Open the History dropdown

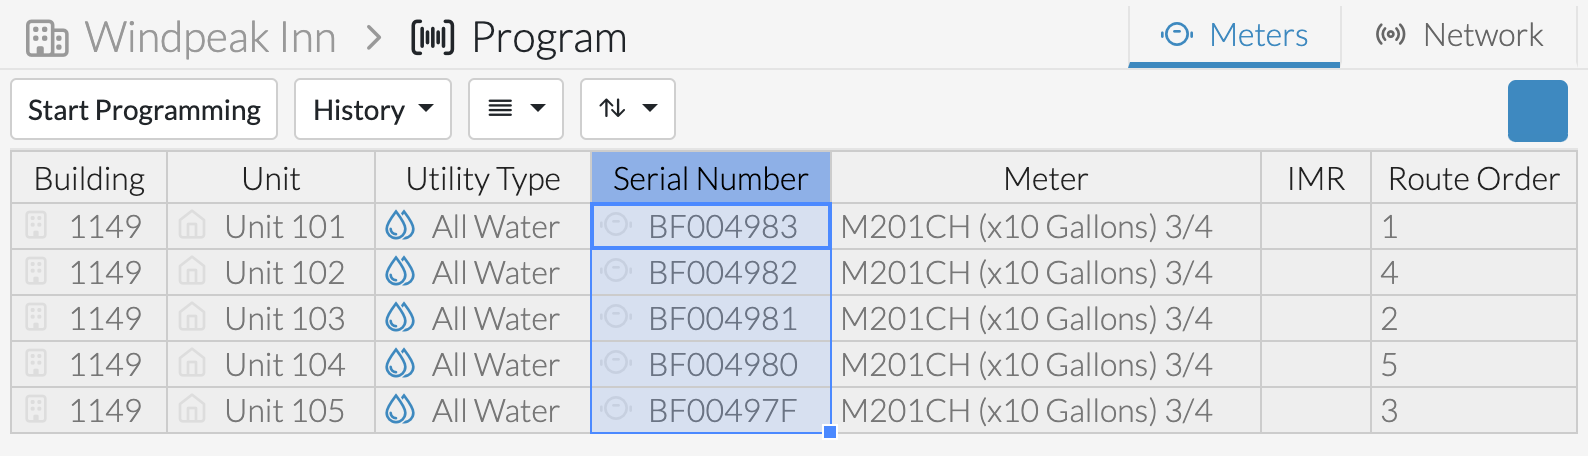[373, 109]
